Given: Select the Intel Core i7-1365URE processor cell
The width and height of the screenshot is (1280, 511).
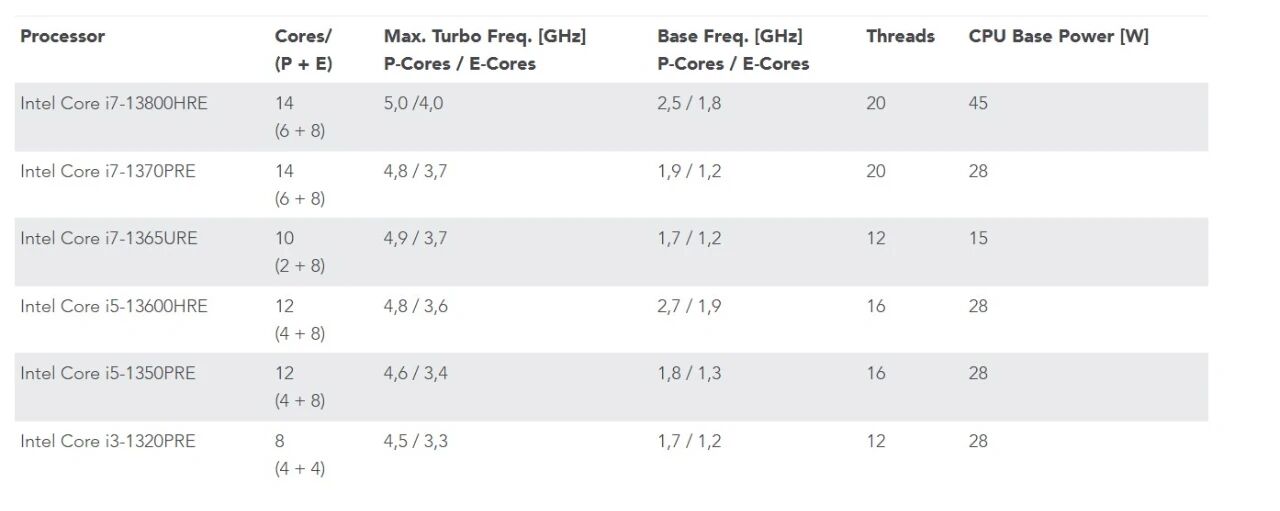Looking at the screenshot, I should (109, 238).
